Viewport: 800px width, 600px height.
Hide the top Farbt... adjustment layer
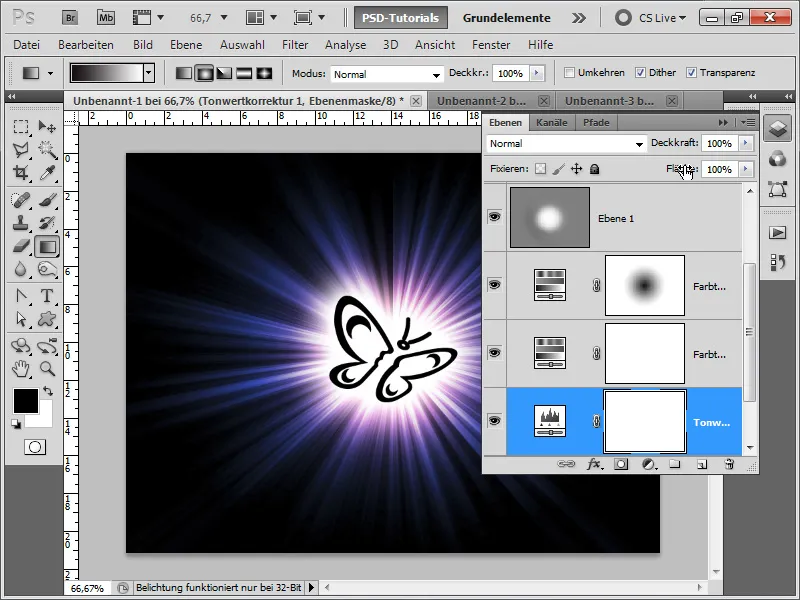494,285
